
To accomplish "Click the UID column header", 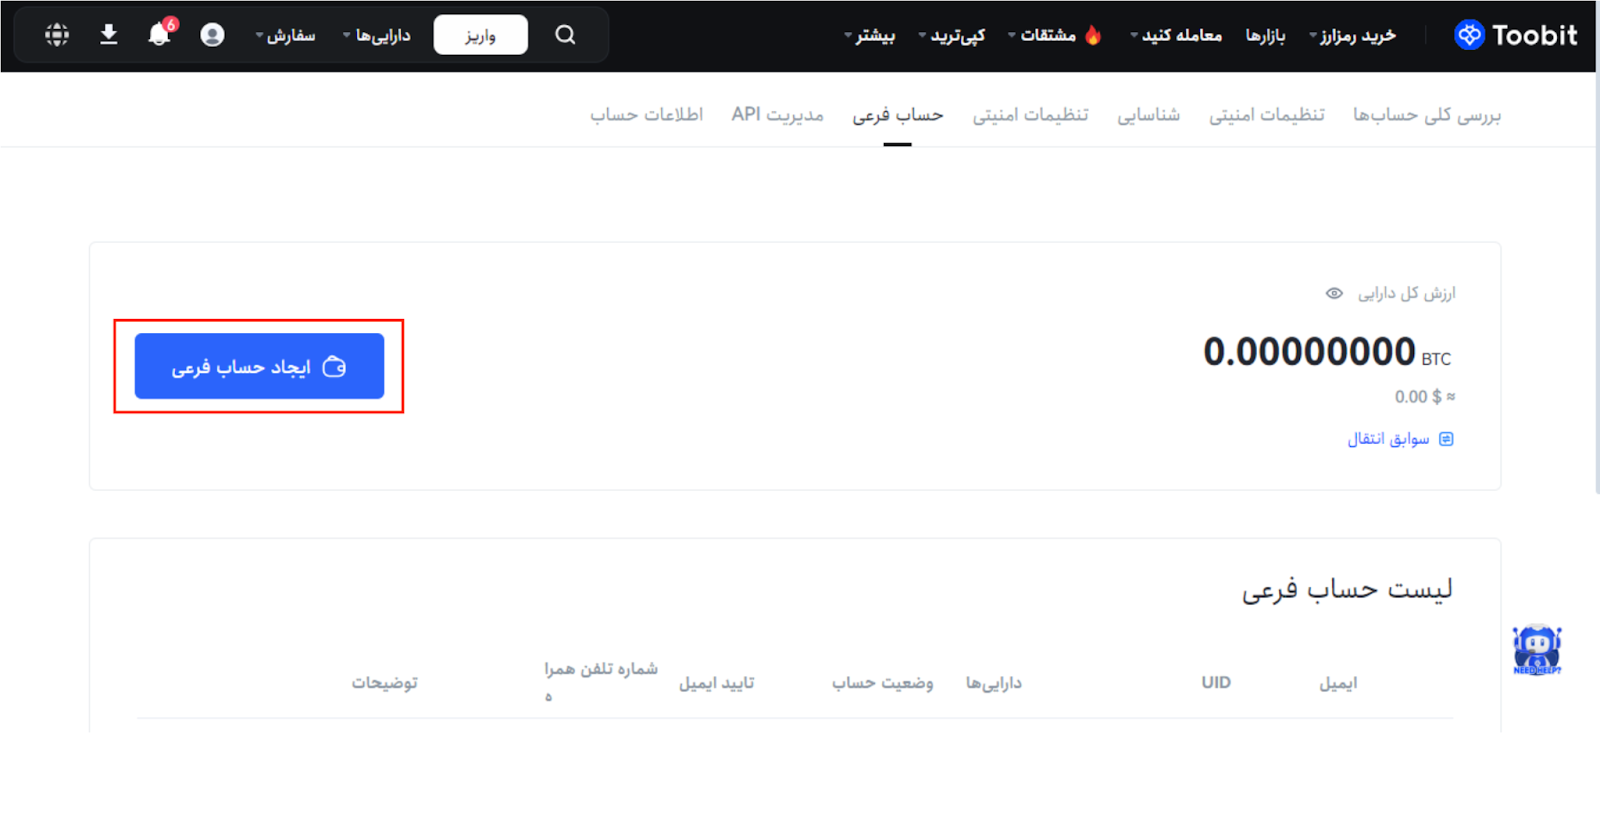I will point(1216,682).
